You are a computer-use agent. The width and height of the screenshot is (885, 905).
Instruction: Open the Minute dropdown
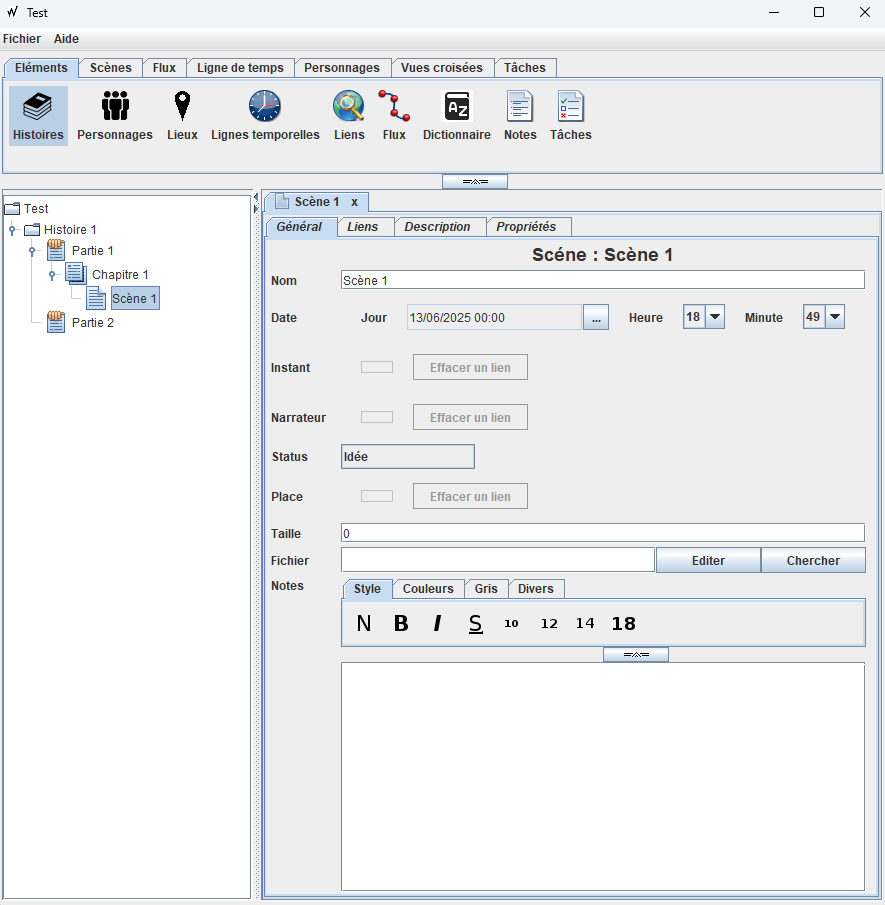836,316
